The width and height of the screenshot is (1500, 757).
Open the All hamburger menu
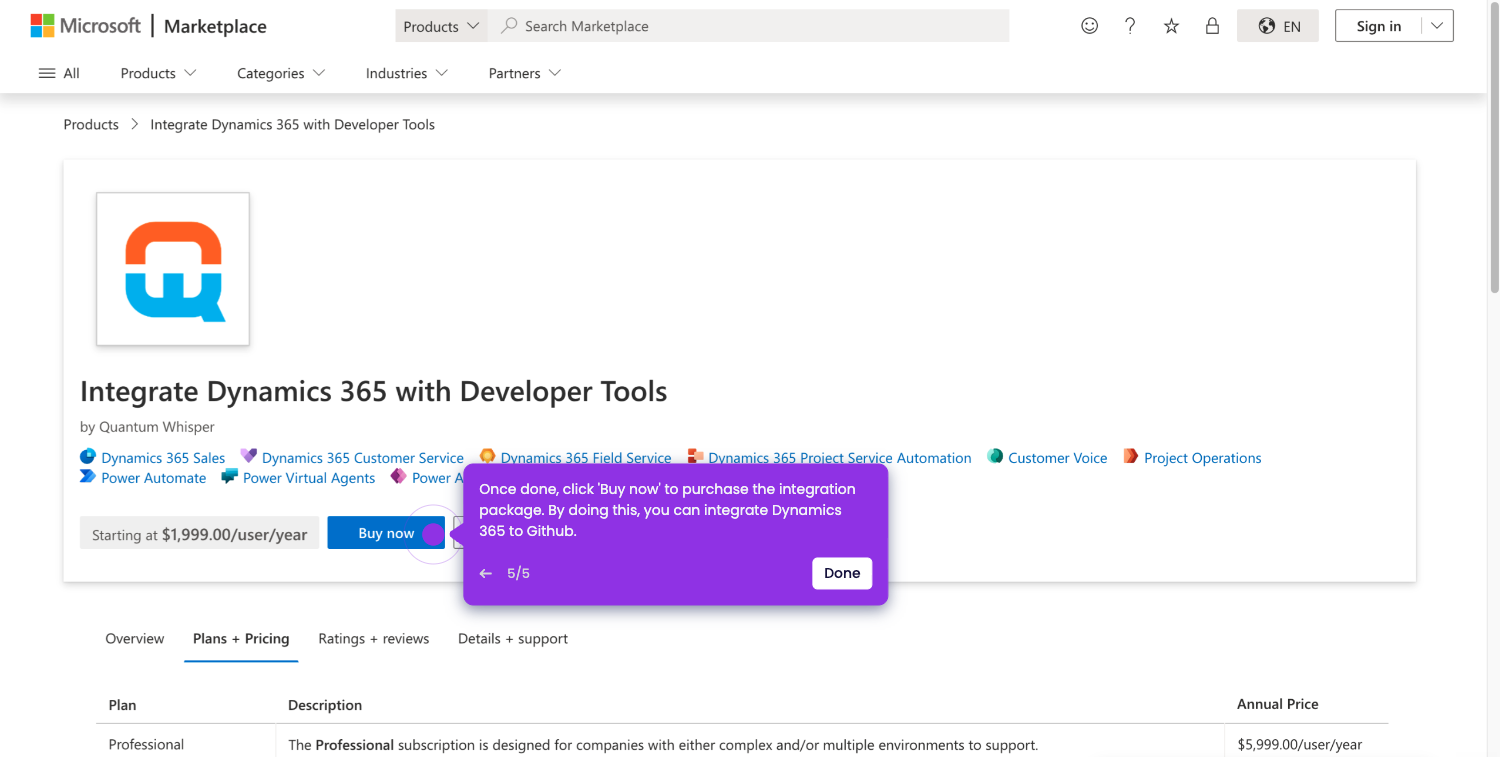[x=59, y=73]
